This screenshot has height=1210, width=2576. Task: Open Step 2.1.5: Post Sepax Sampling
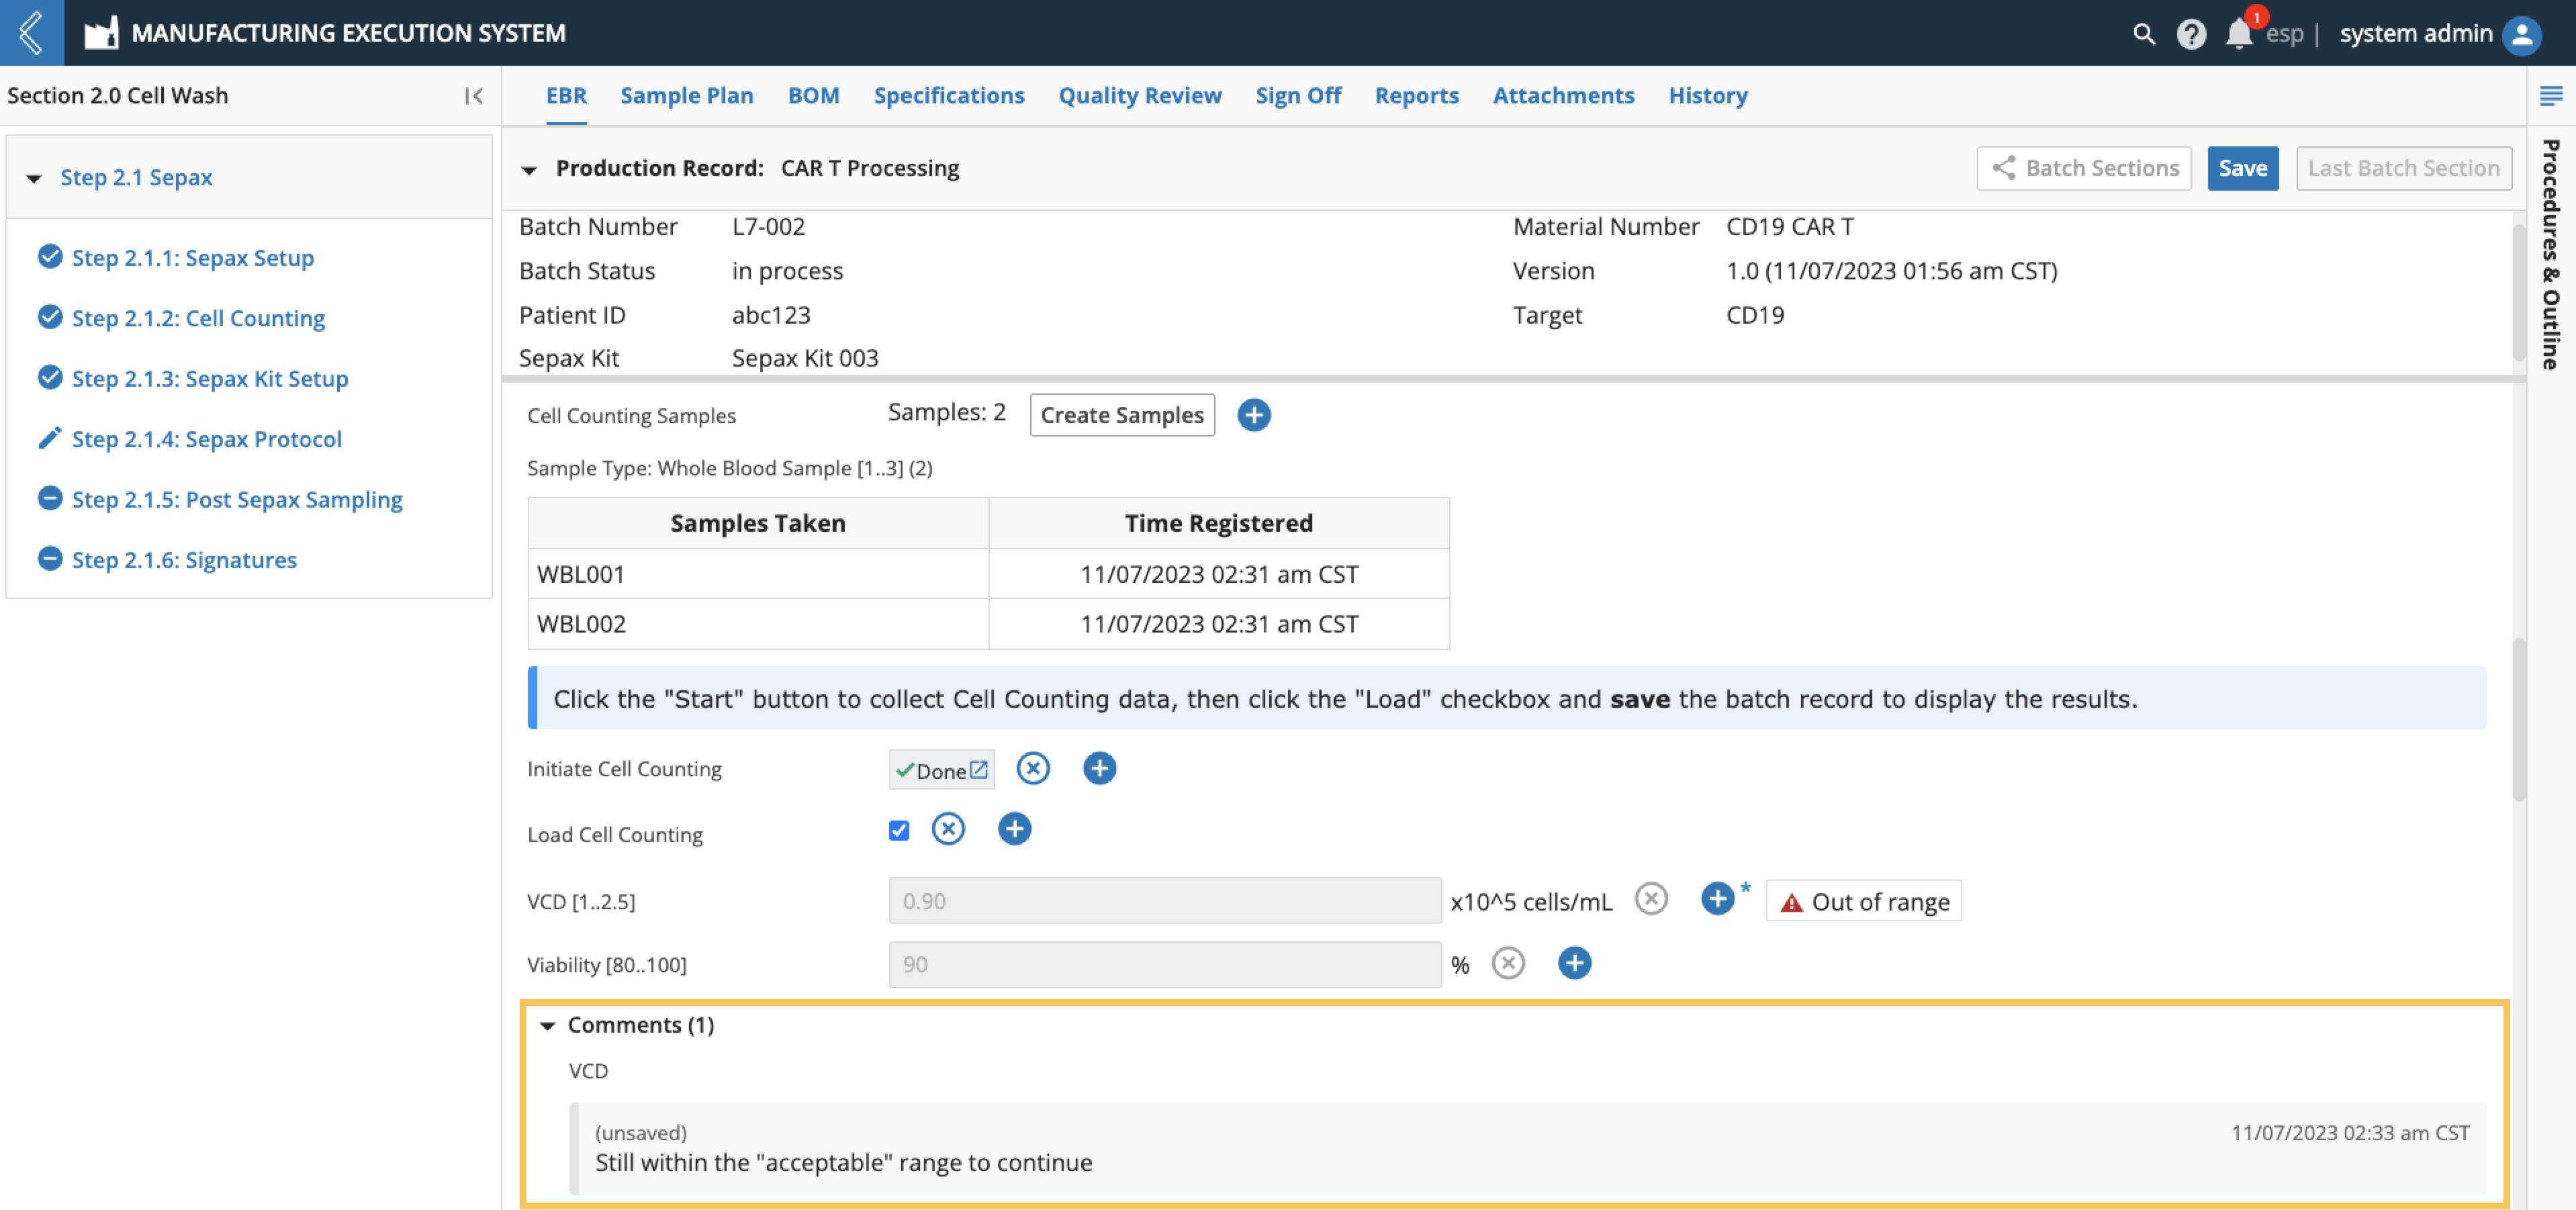(237, 499)
